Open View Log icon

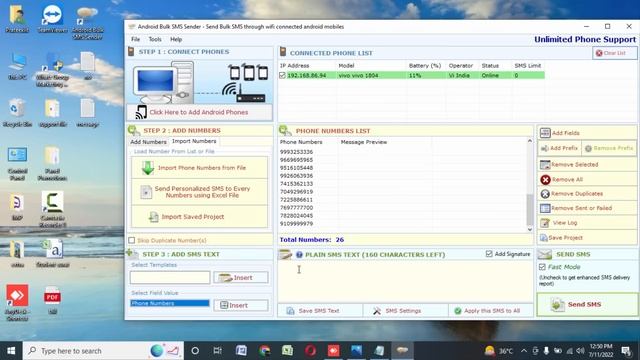545,223
